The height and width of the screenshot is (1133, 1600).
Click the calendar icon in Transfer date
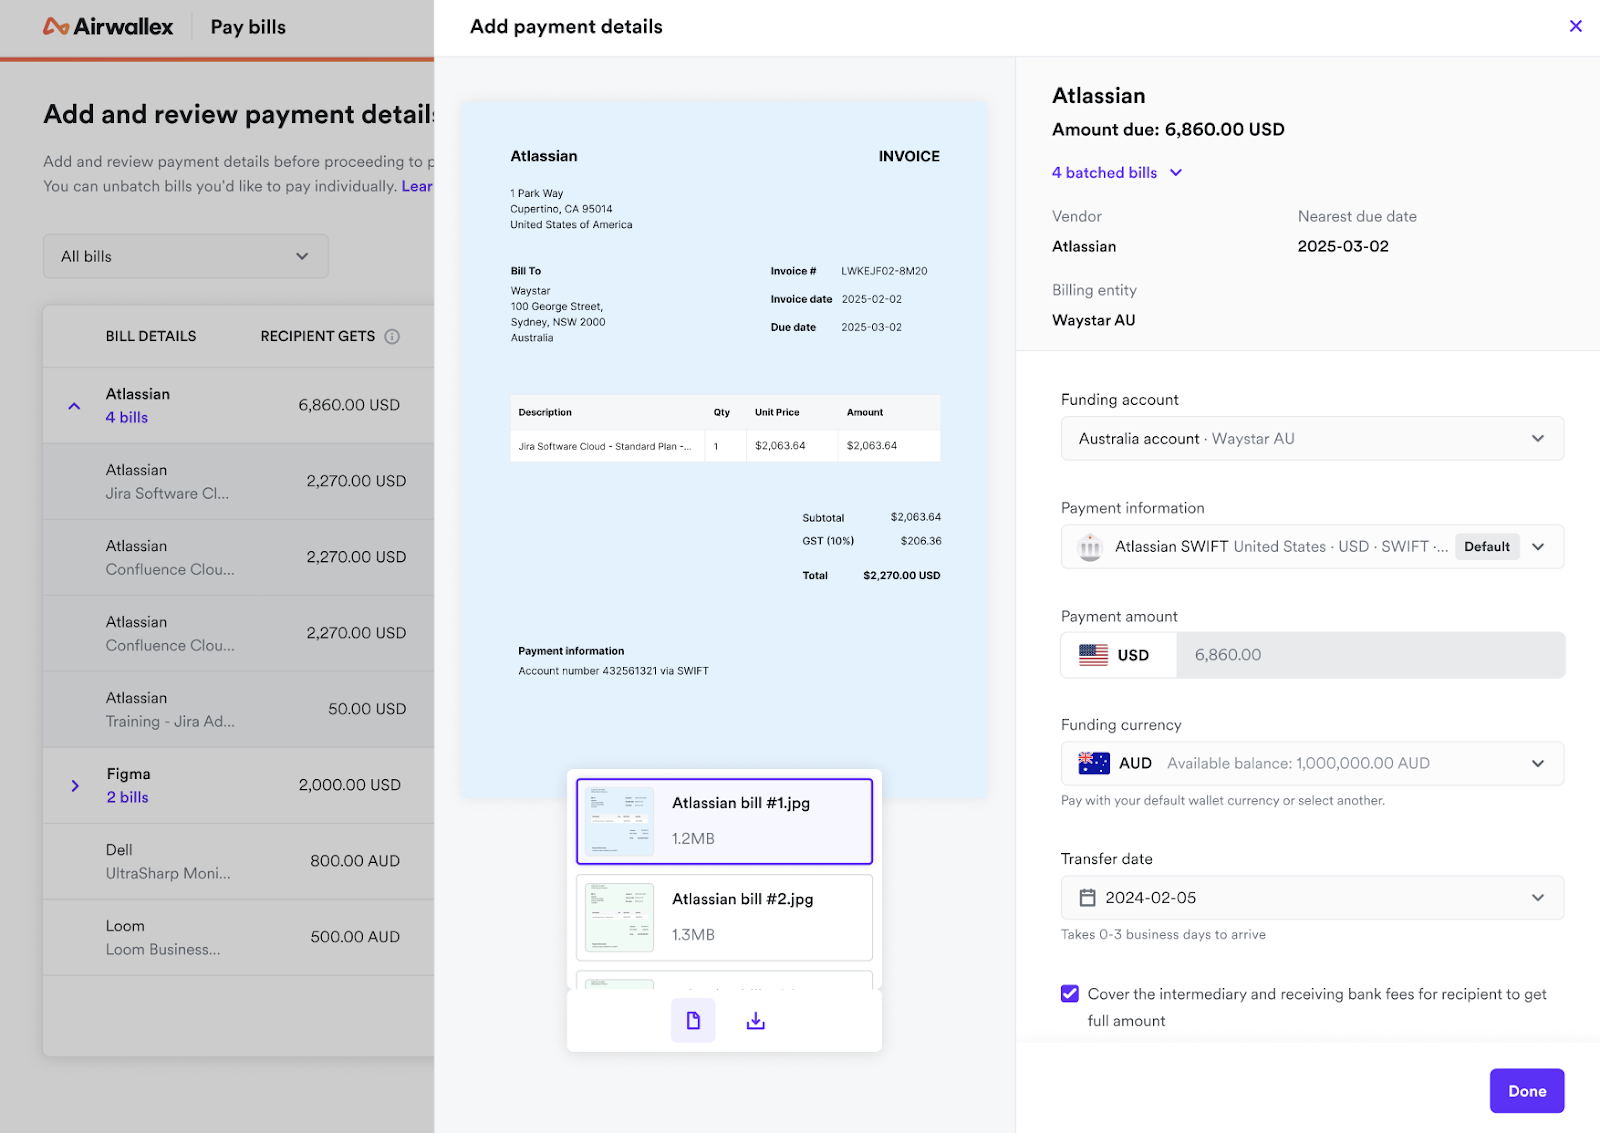1088,898
